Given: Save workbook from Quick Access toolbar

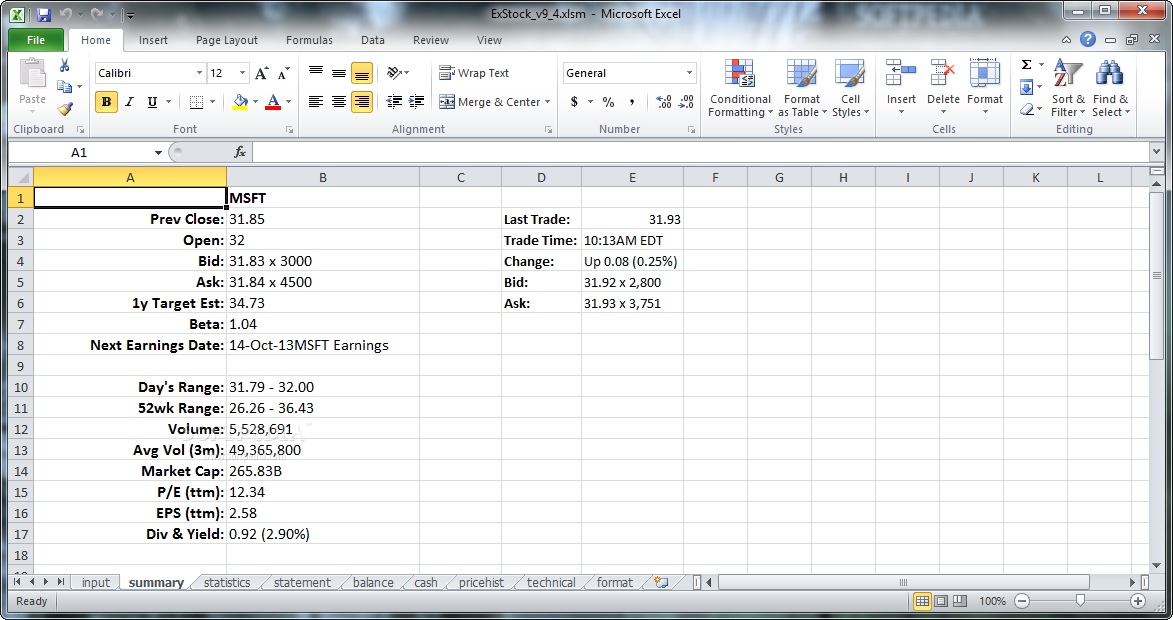Looking at the screenshot, I should [43, 14].
